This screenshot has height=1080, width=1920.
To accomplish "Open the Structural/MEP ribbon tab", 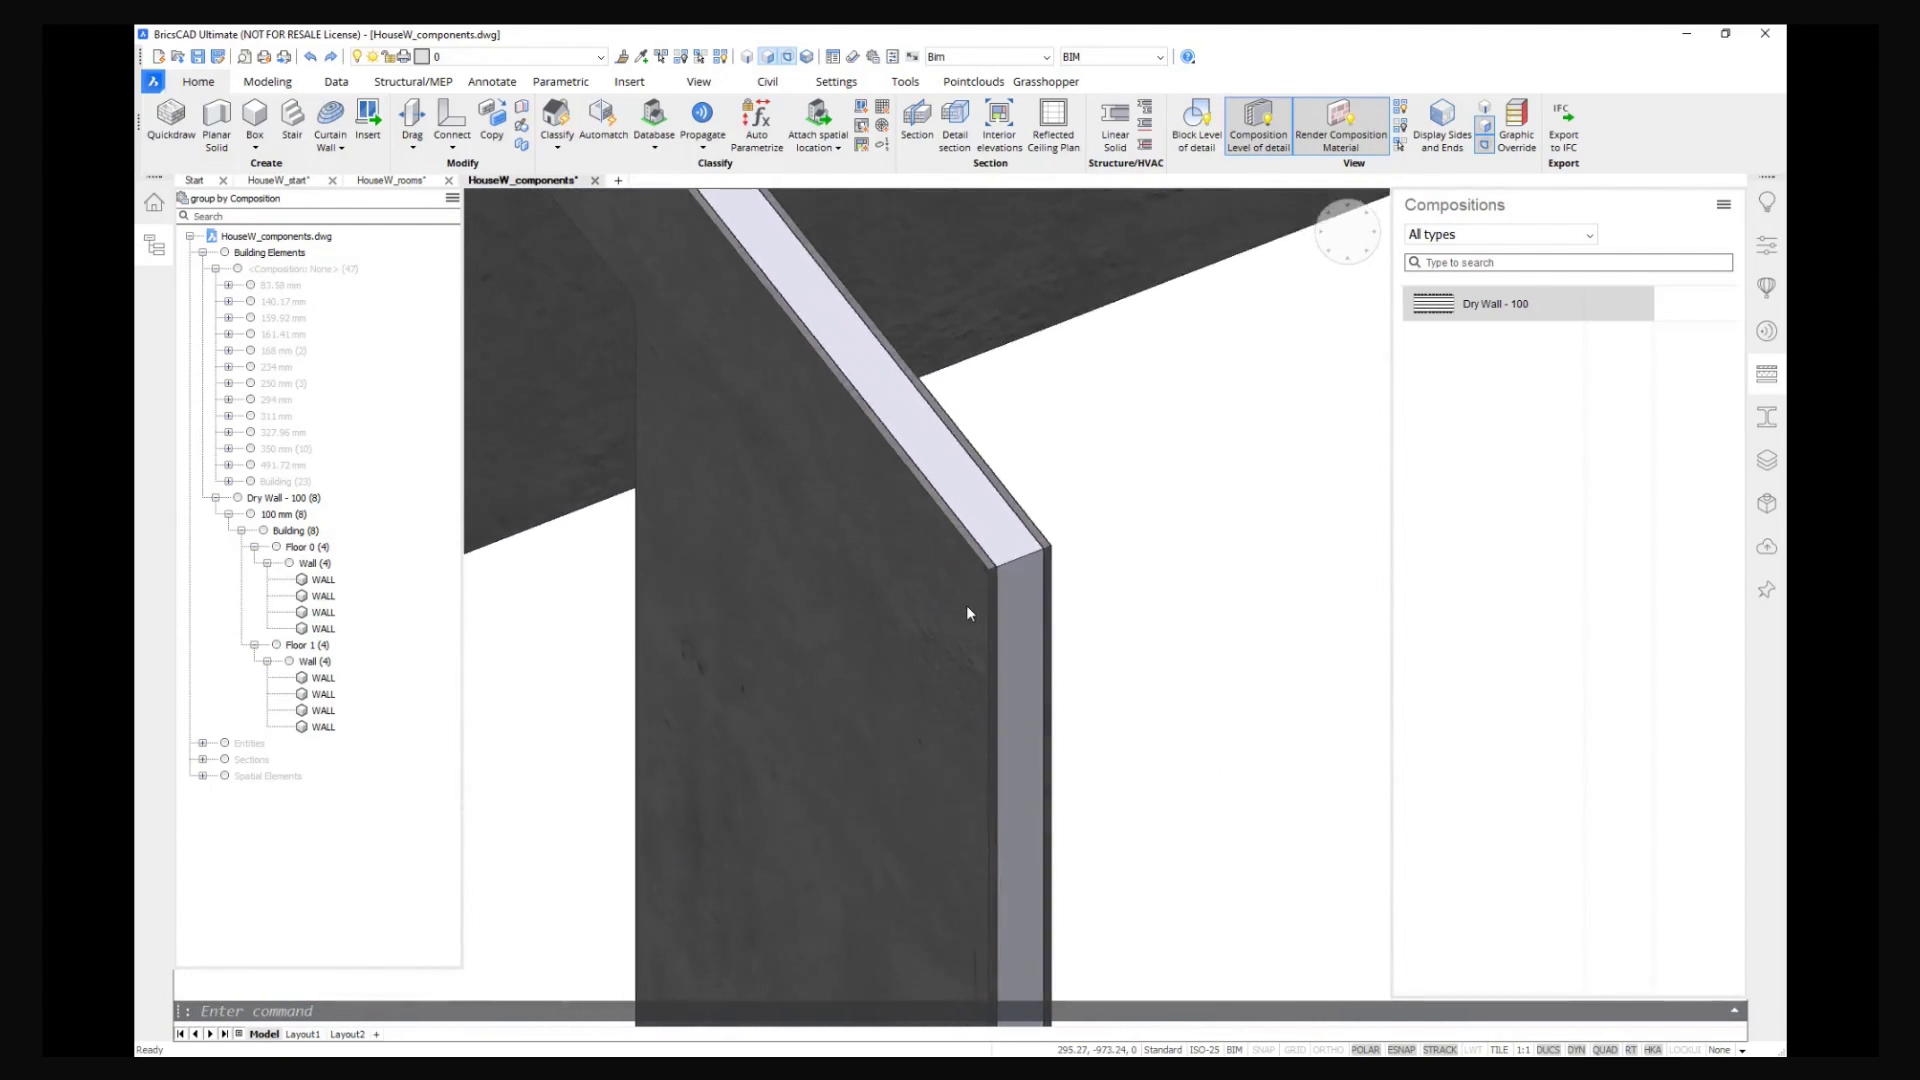I will 413,82.
